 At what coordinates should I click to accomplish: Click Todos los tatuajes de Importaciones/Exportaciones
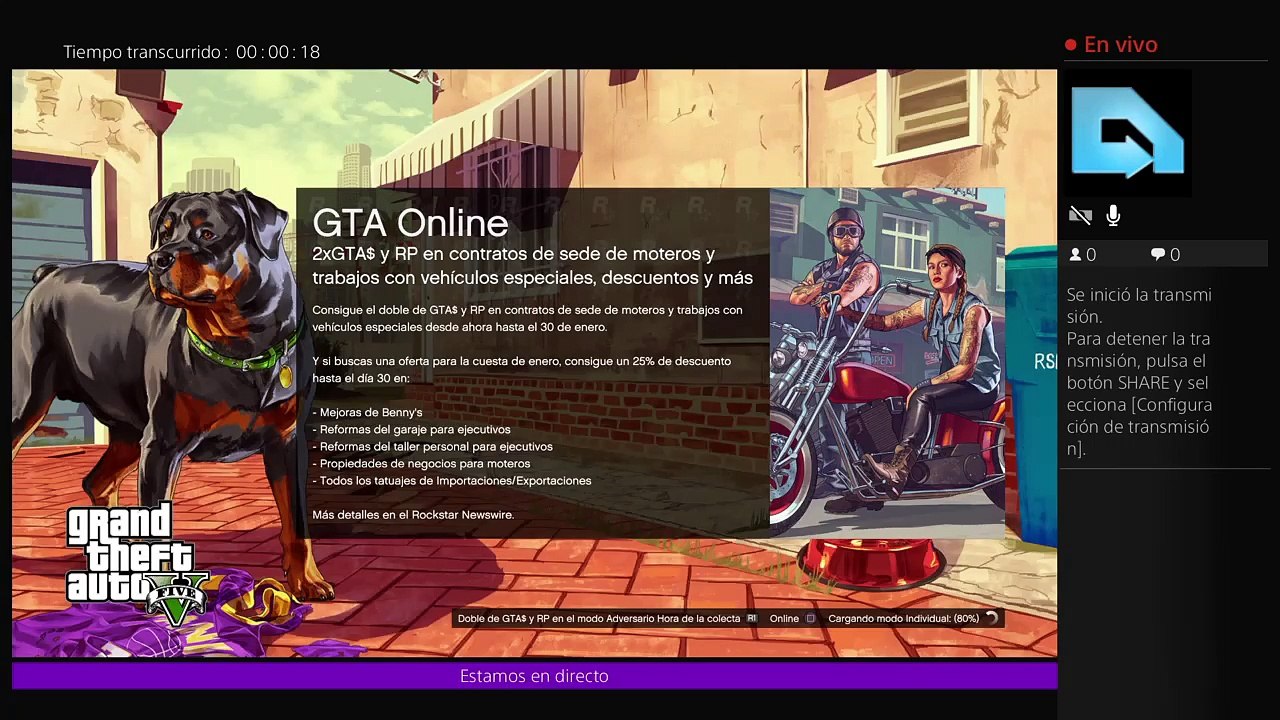[451, 480]
